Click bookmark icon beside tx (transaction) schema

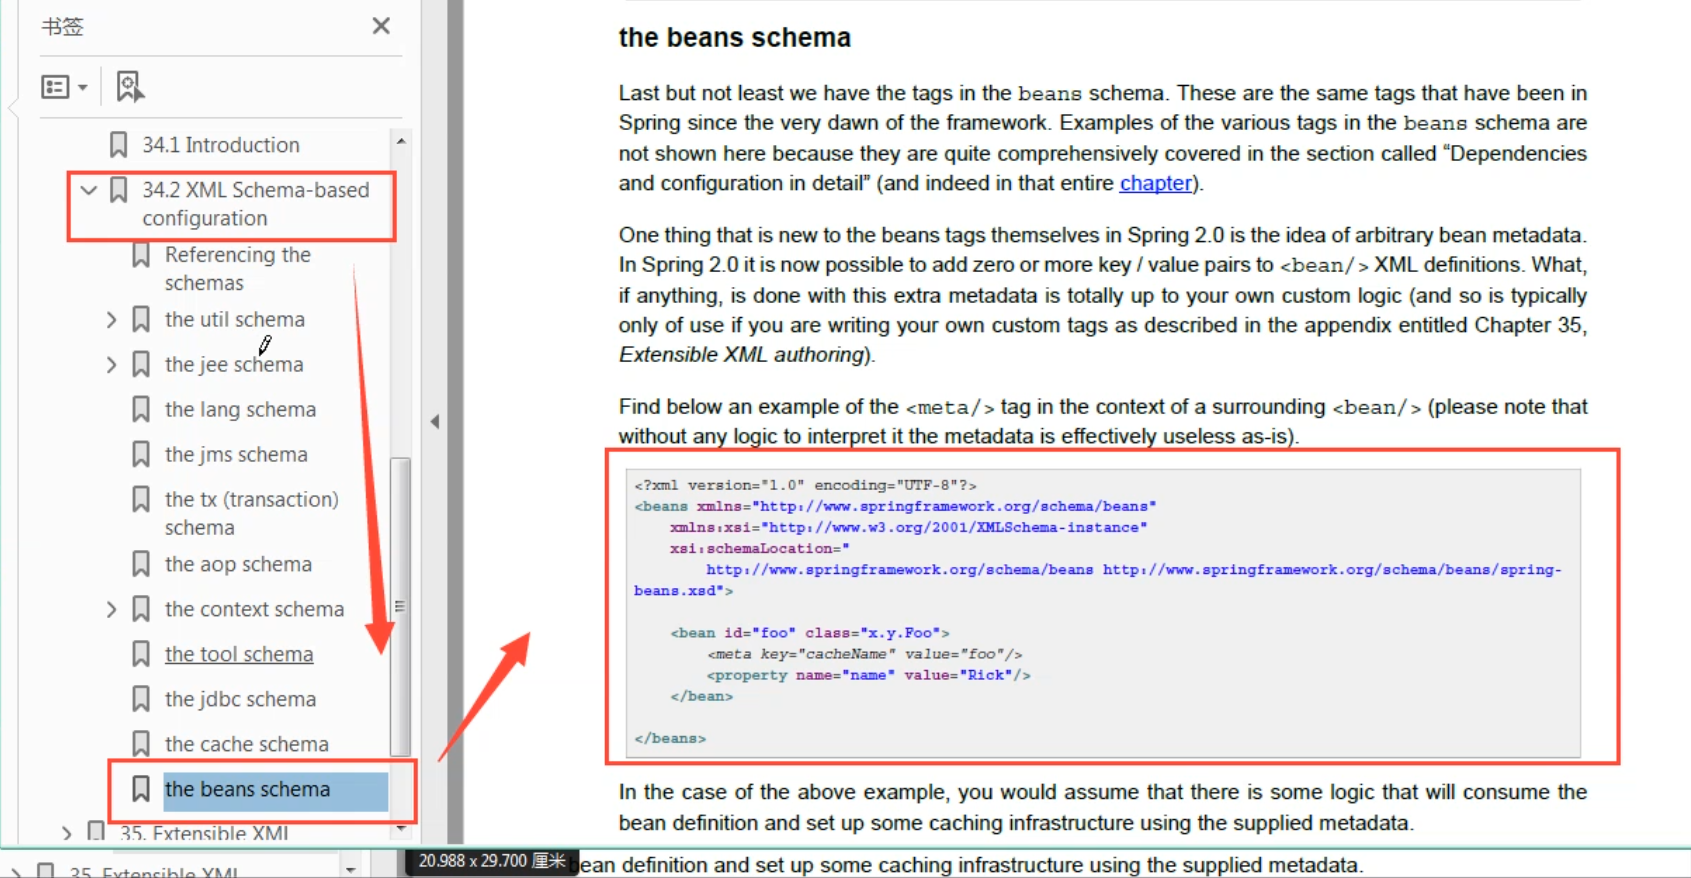[141, 499]
